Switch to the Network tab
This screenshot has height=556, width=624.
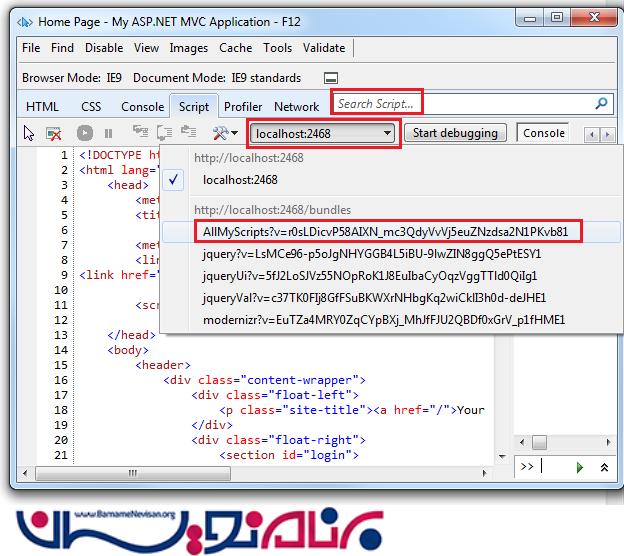click(x=297, y=107)
